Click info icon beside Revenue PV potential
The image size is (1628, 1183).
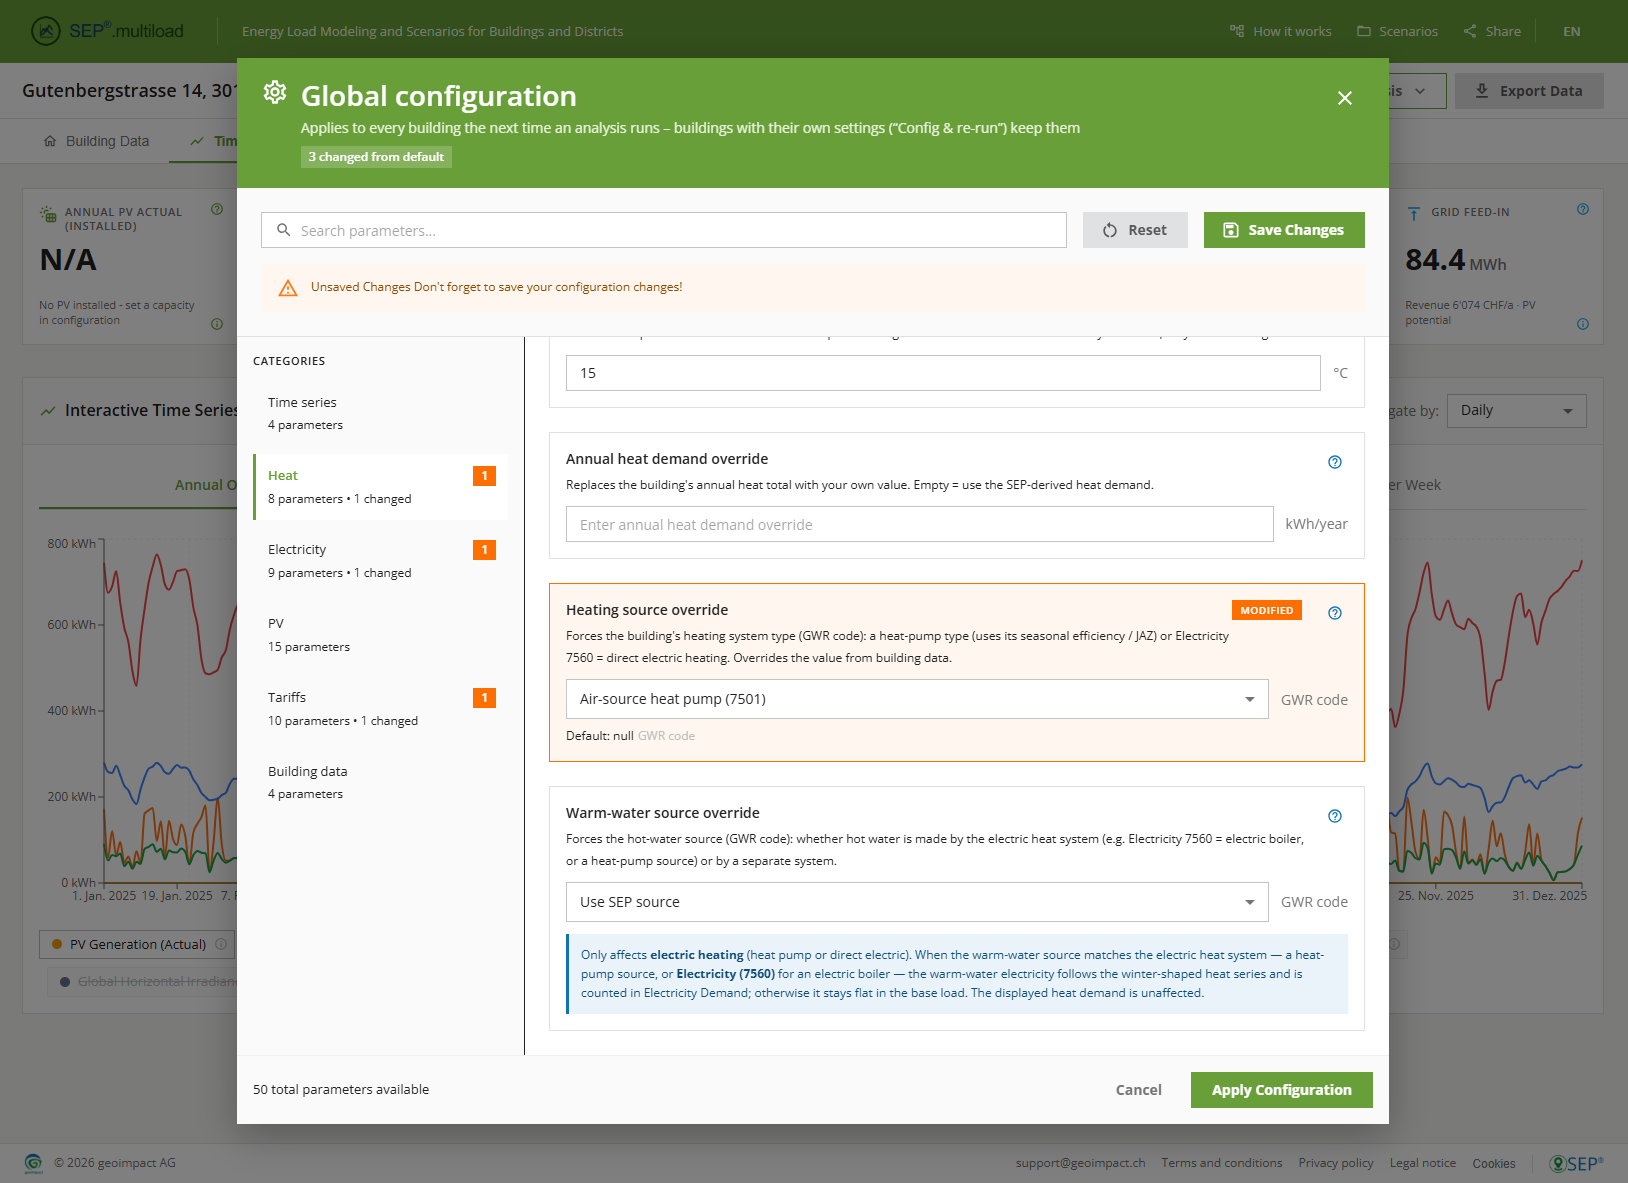[1583, 324]
